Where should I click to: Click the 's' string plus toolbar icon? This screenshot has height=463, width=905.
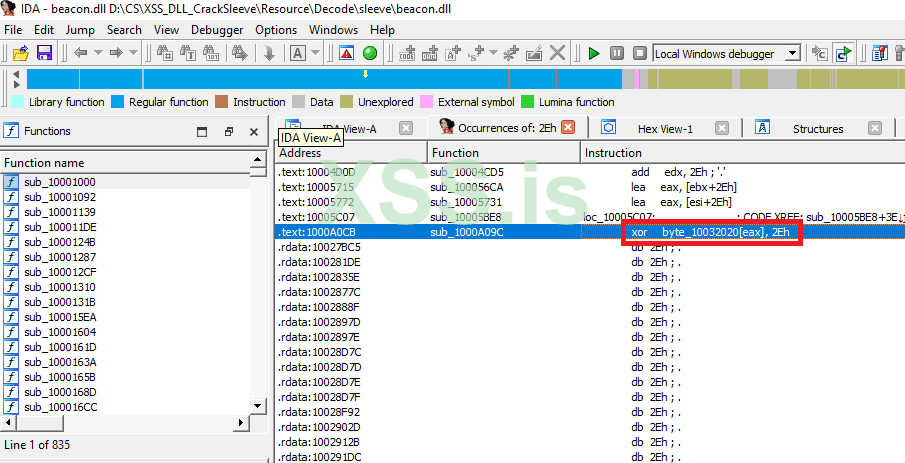(476, 54)
